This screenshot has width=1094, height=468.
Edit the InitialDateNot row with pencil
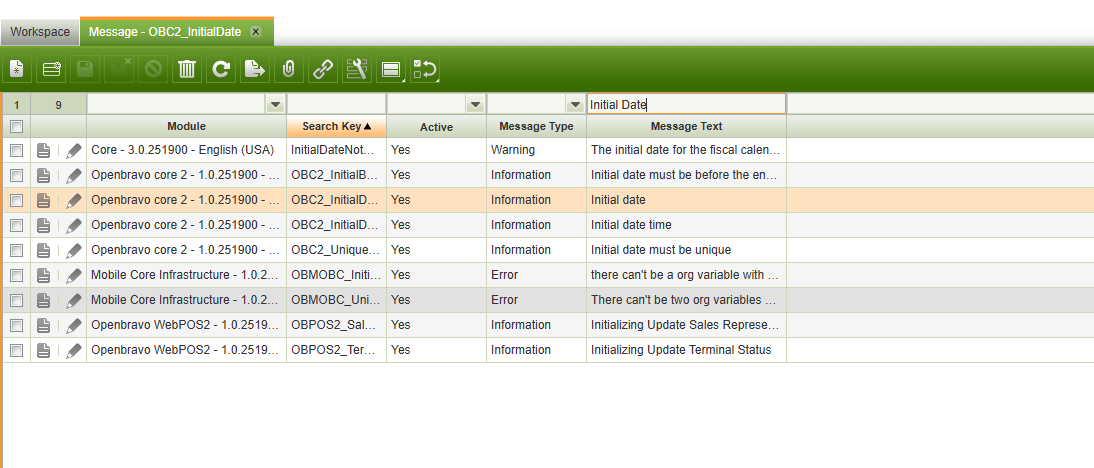click(x=73, y=150)
